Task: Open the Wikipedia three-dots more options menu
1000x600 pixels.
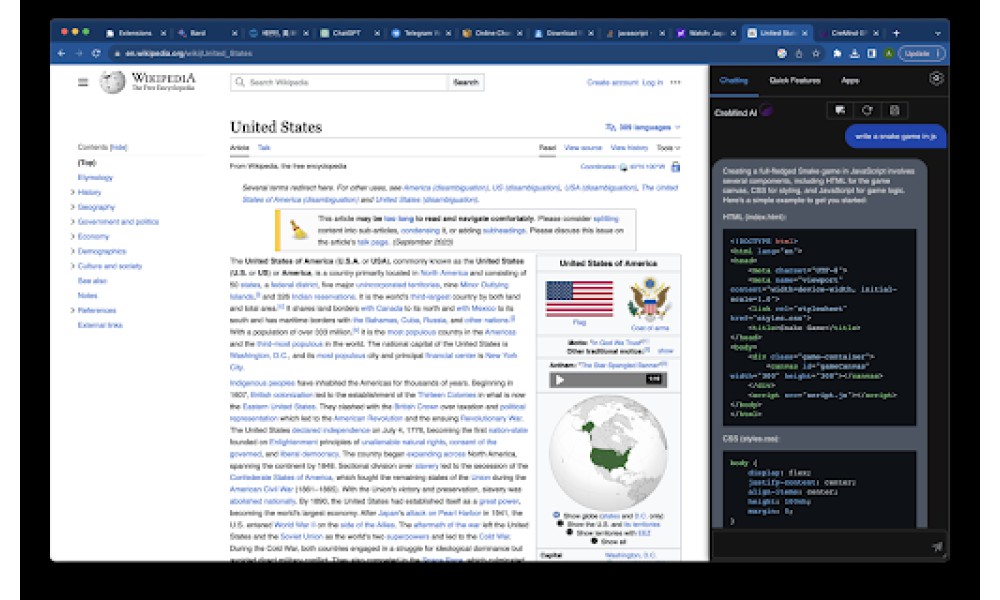Action: click(675, 82)
